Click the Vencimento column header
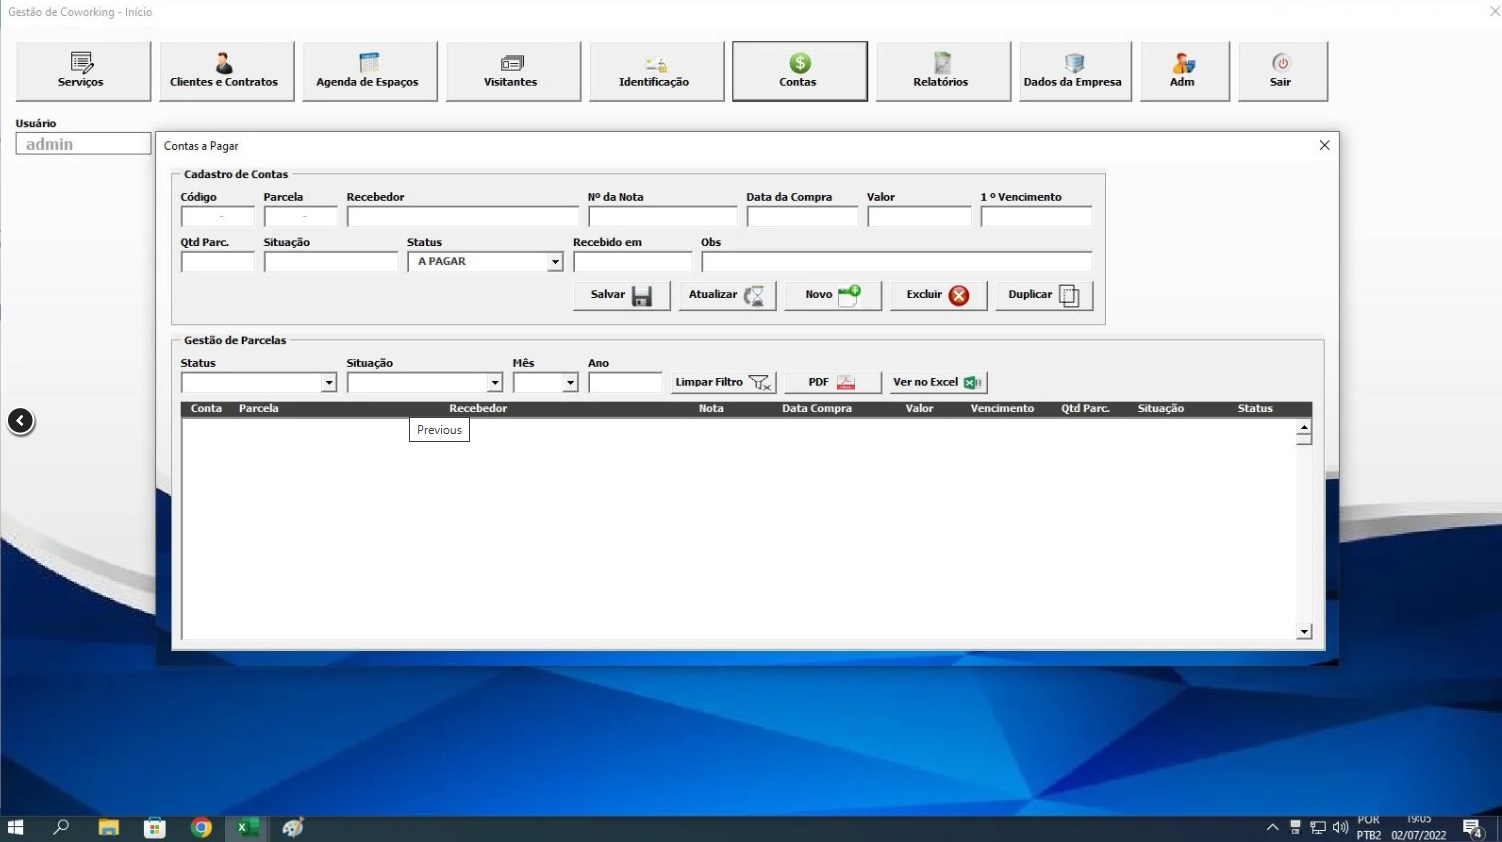The height and width of the screenshot is (842, 1502). point(1002,409)
